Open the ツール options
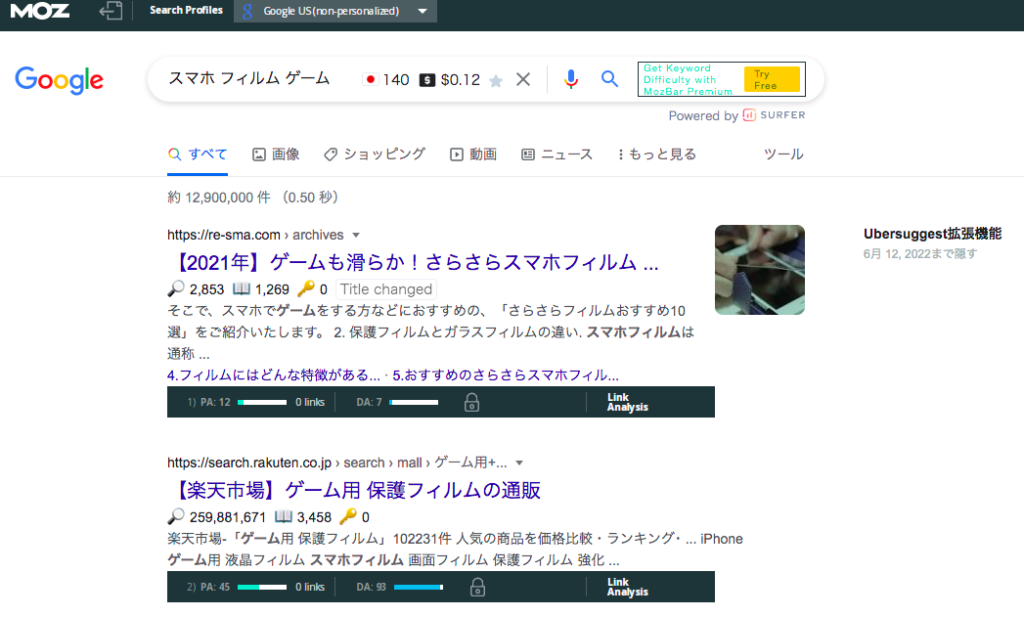This screenshot has height=617, width=1024. coord(784,155)
